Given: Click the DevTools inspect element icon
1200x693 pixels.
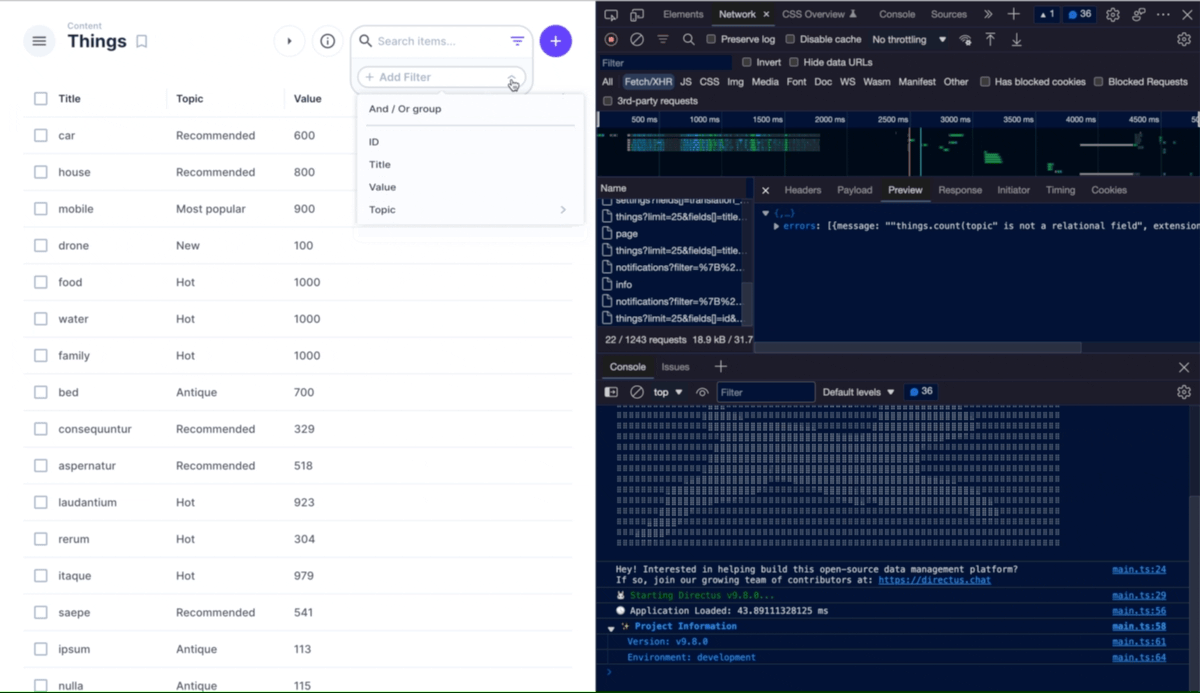Looking at the screenshot, I should click(611, 14).
